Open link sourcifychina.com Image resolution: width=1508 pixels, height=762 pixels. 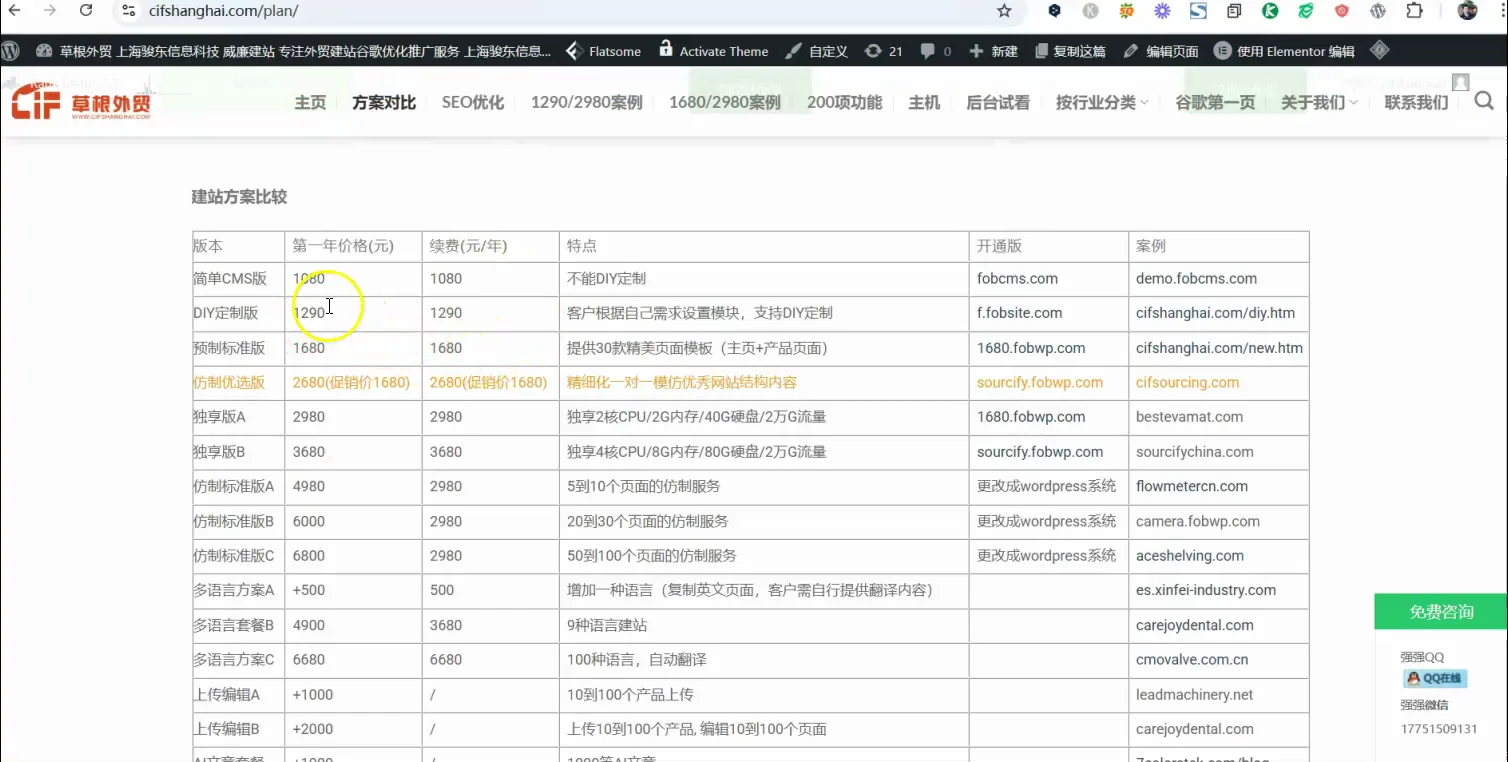(1194, 452)
